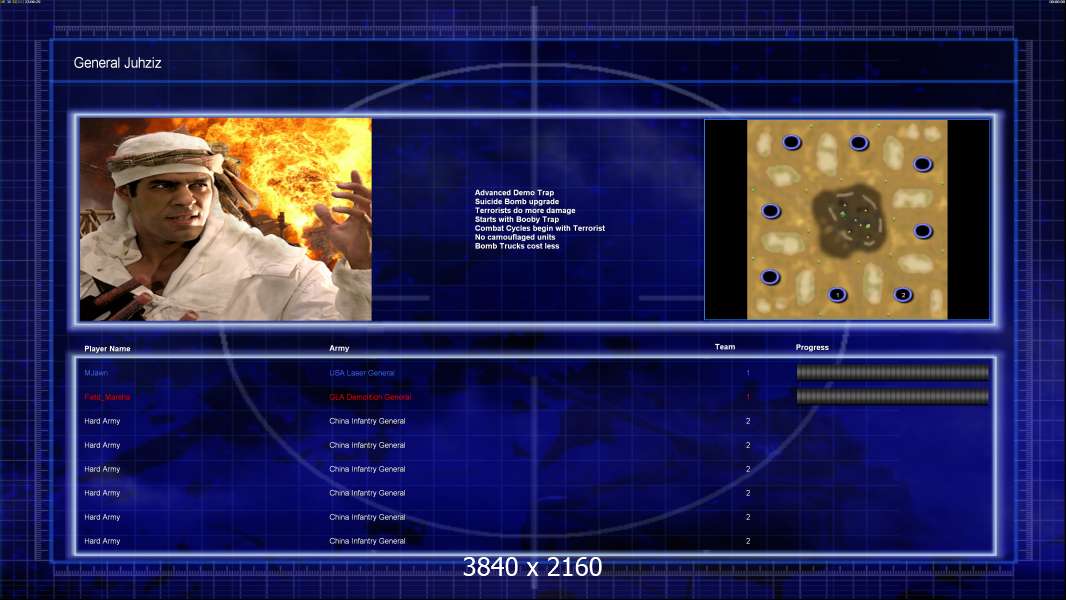The image size is (1066, 600).
Task: Click the 'Army' column header
Action: [339, 348]
